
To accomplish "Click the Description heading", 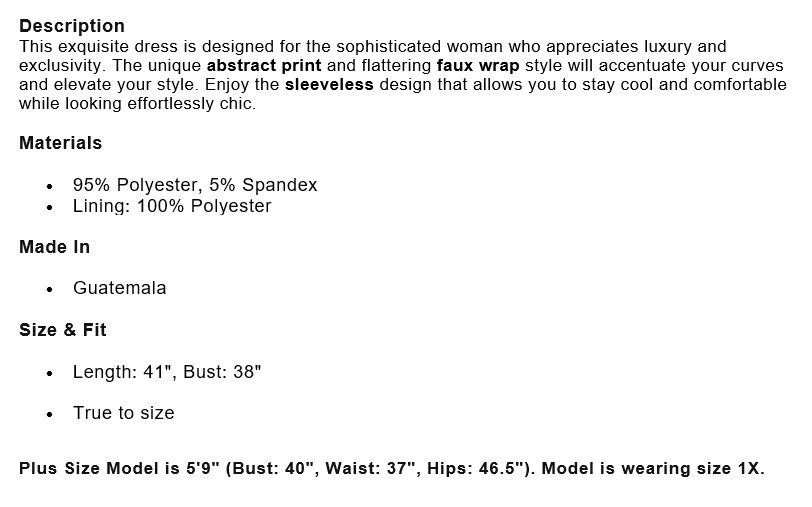I will click(x=72, y=25).
